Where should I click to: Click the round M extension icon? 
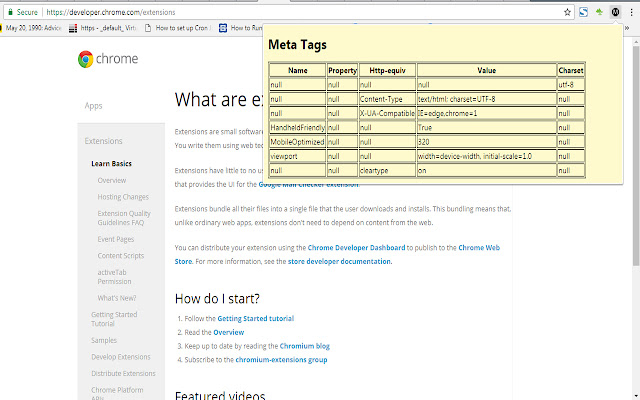pyautogui.click(x=614, y=12)
